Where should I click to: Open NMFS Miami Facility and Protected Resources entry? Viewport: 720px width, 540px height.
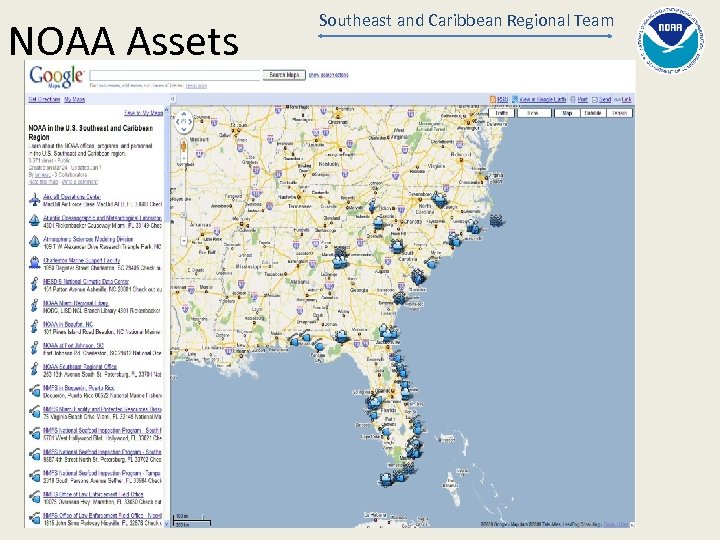(x=102, y=409)
